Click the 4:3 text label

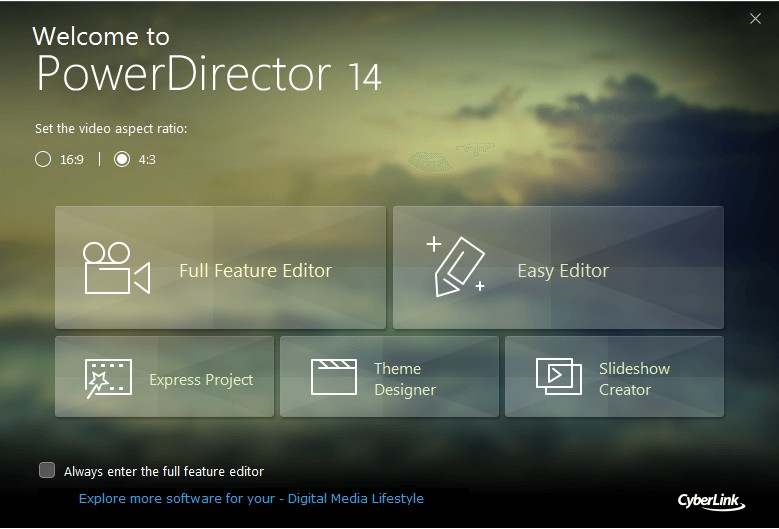[x=147, y=159]
